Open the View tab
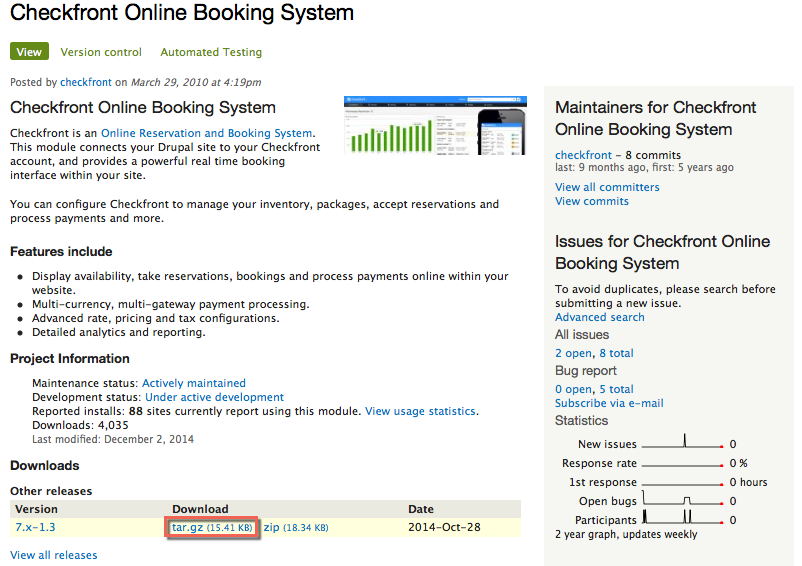Image resolution: width=802 pixels, height=566 pixels. tap(29, 52)
